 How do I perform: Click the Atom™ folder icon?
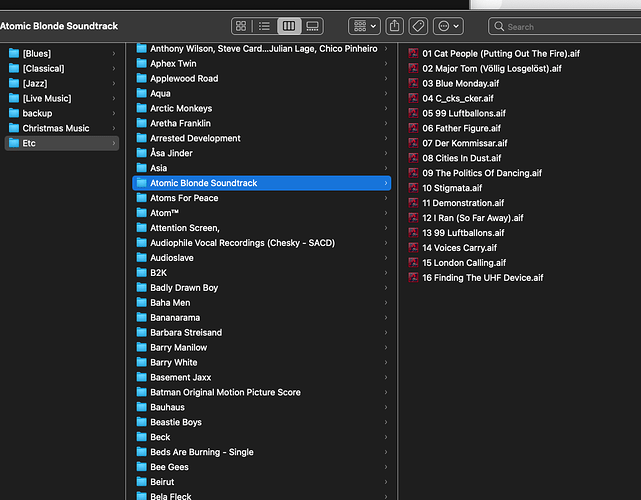(141, 213)
